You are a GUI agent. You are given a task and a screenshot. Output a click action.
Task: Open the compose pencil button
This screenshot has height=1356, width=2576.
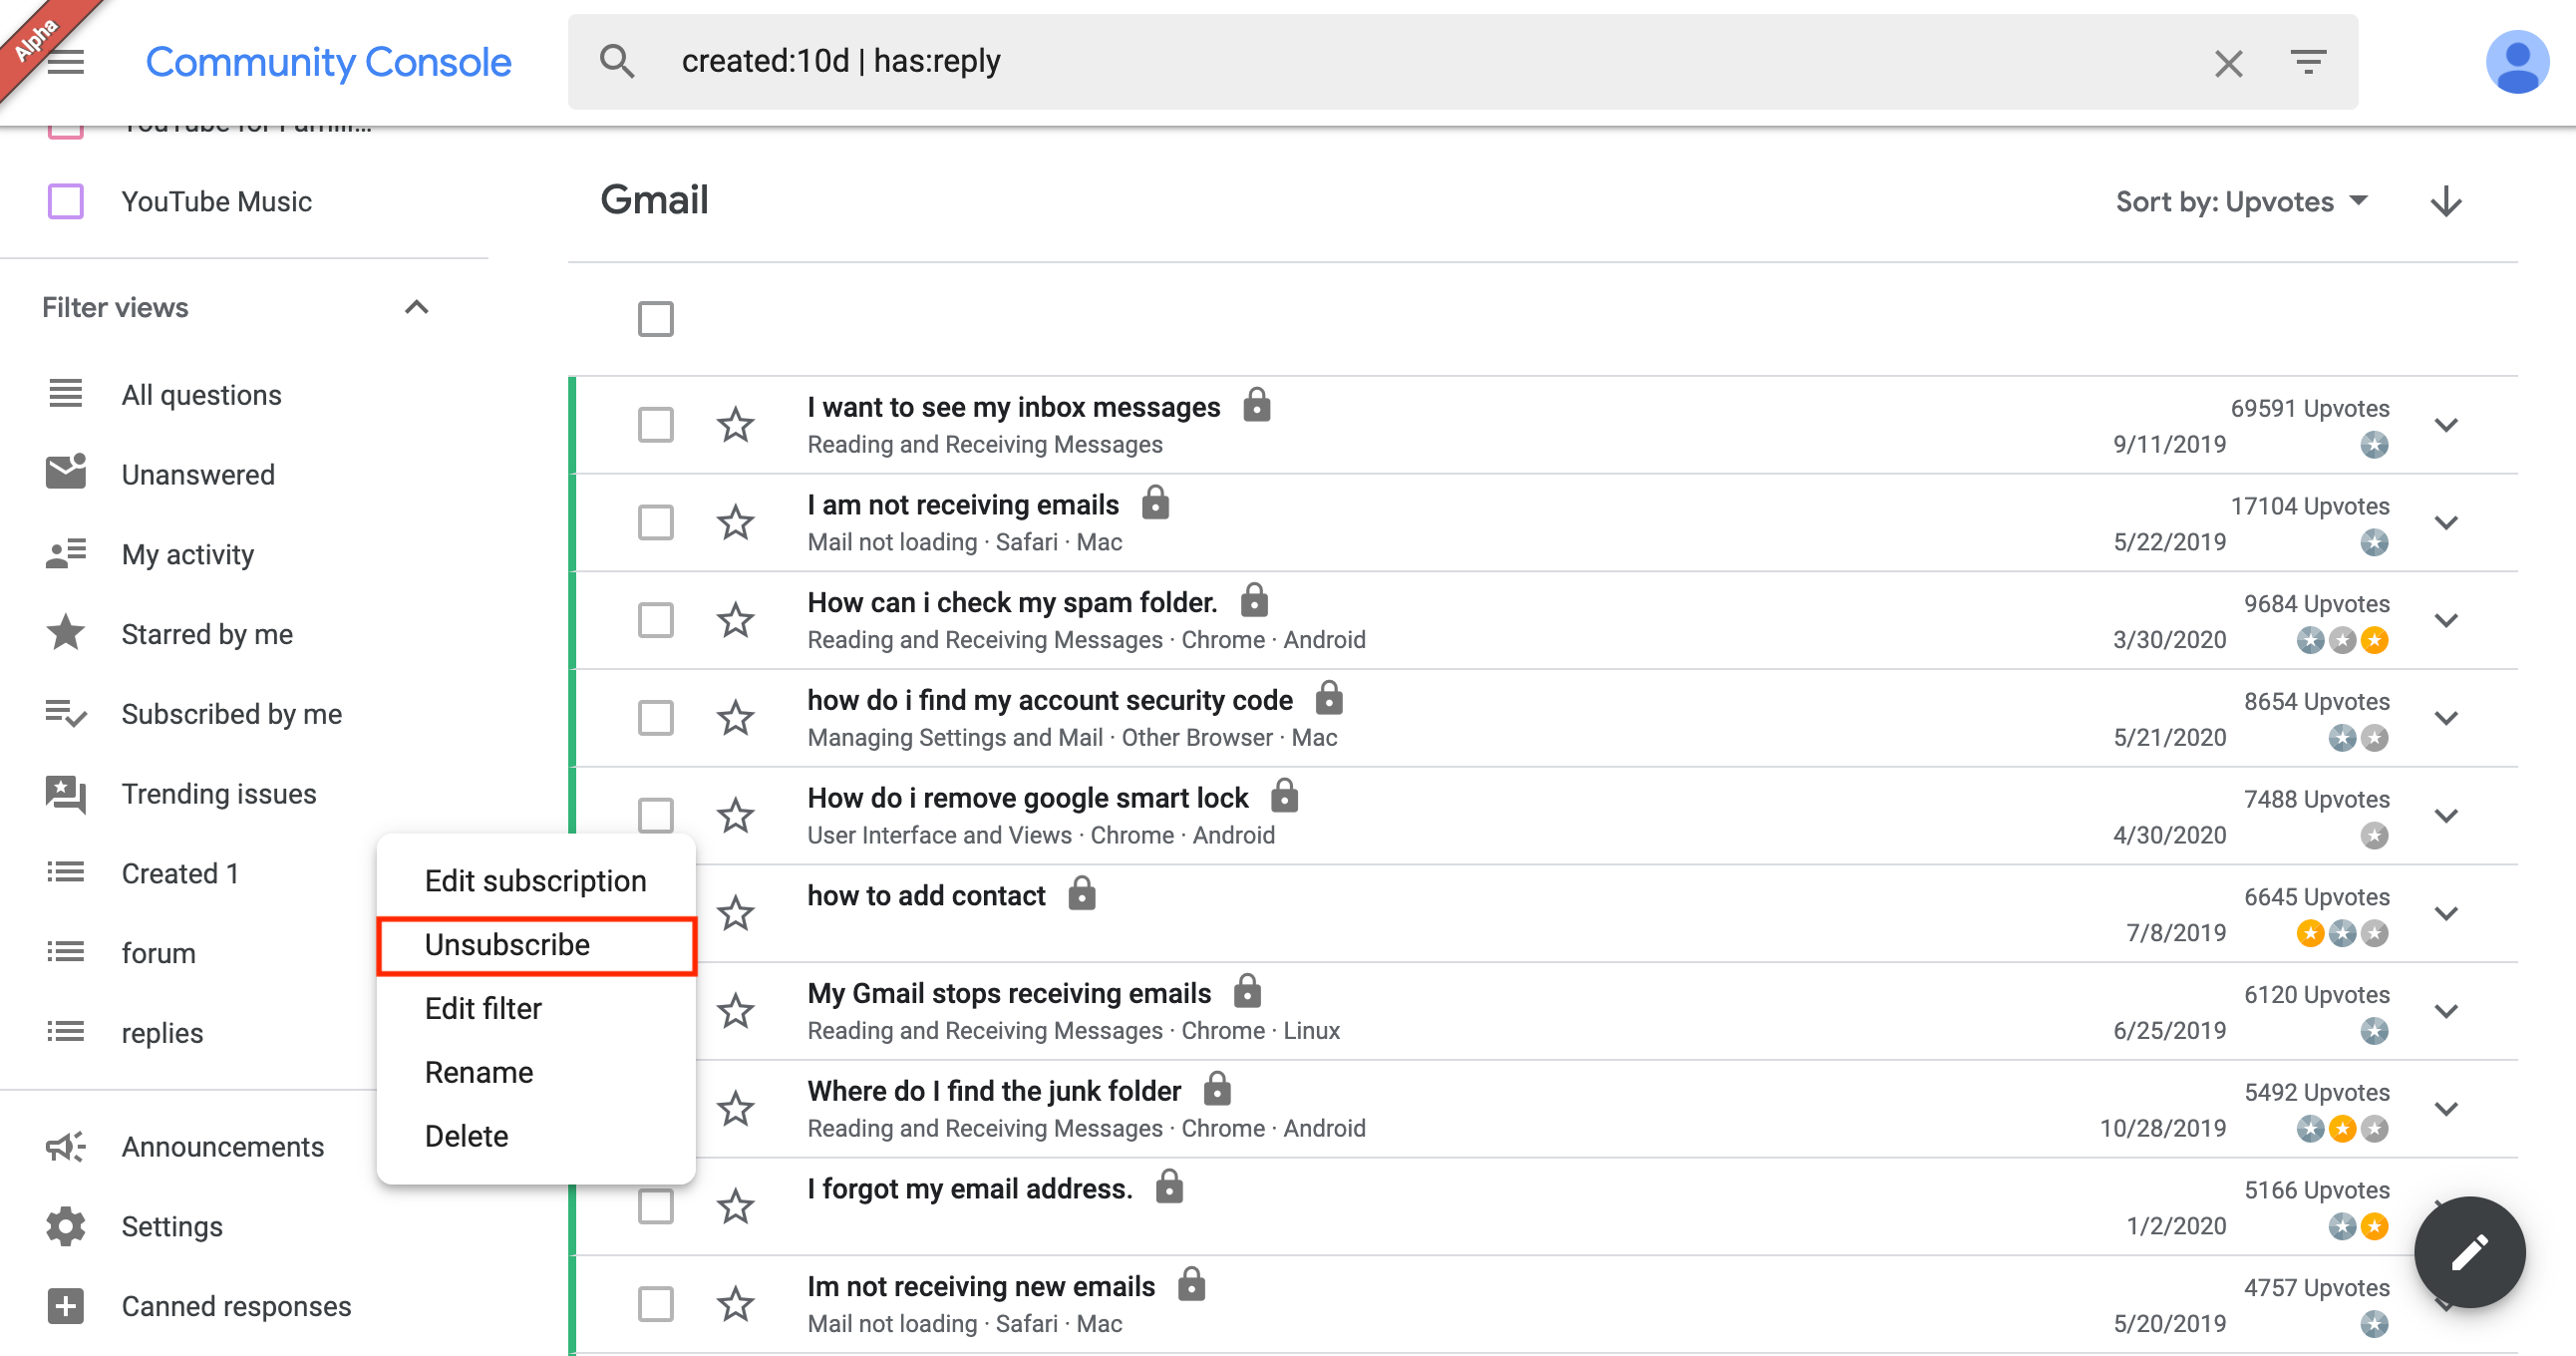point(2470,1252)
